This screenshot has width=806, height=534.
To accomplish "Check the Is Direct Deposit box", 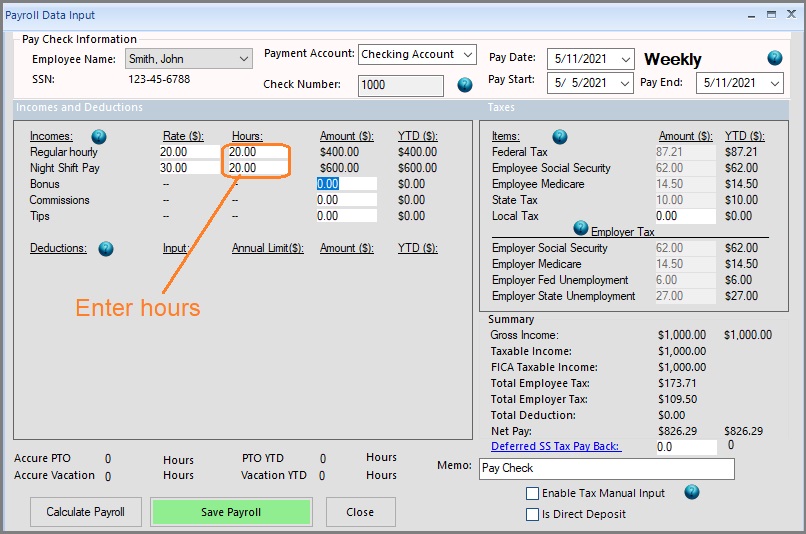I will click(x=533, y=514).
